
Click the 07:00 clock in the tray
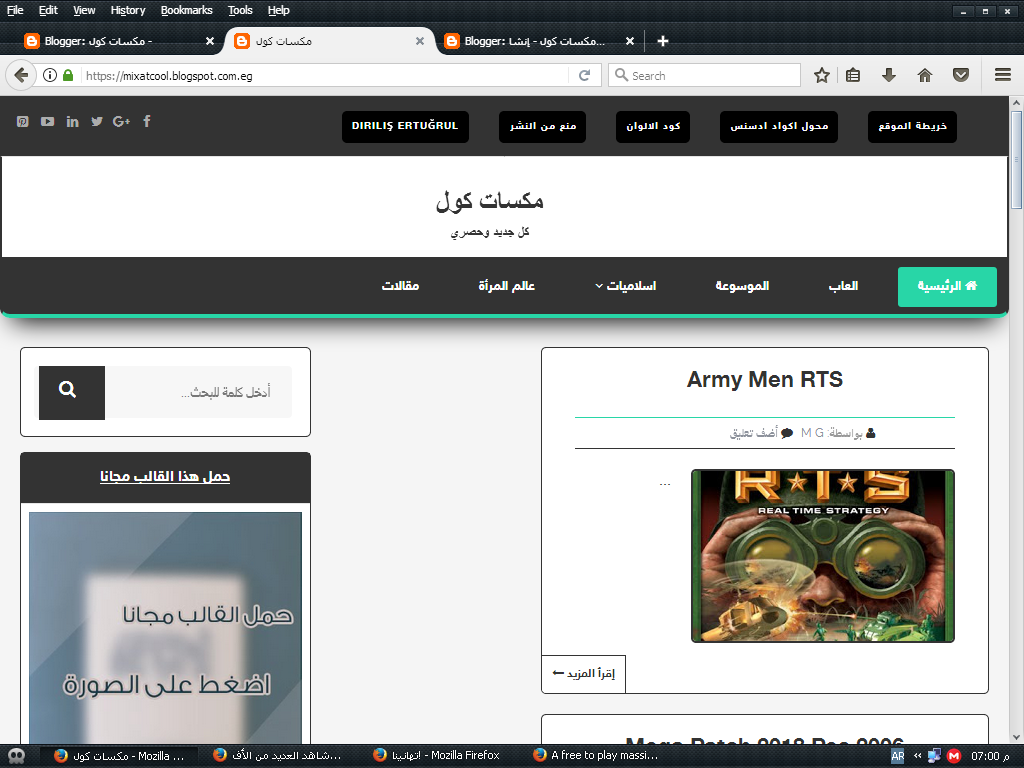990,756
